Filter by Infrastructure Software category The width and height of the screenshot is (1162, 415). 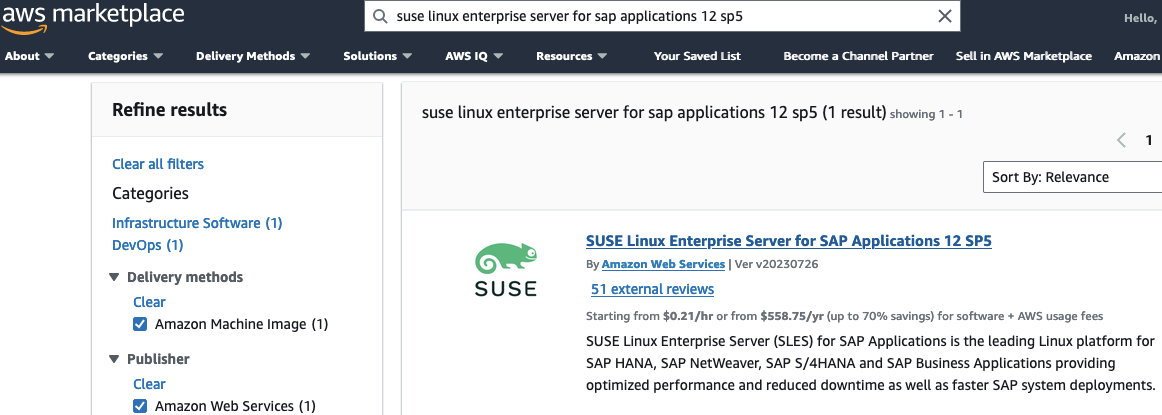(197, 223)
